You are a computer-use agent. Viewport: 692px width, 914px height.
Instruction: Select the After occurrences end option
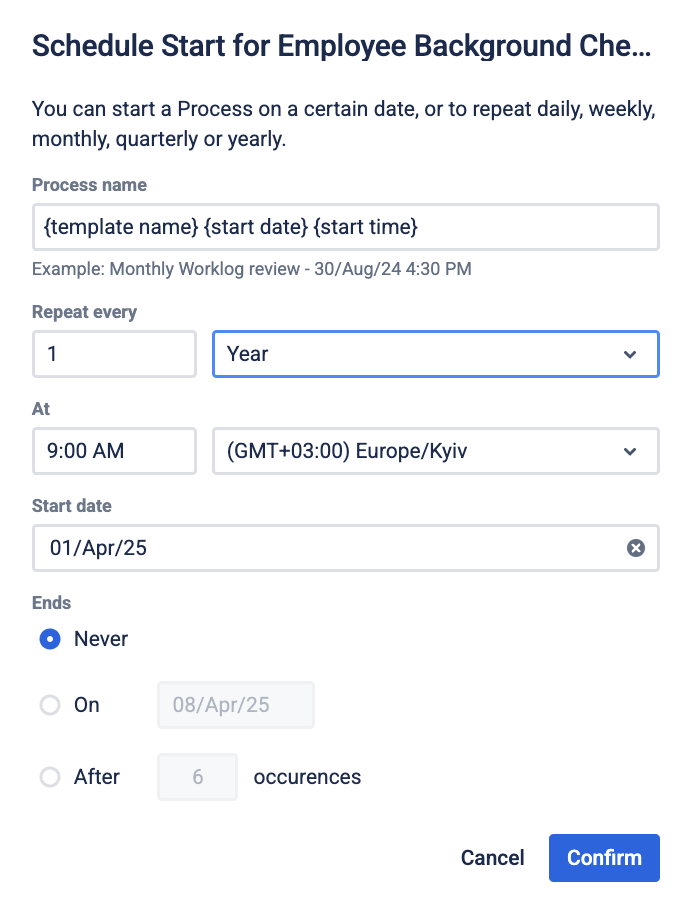pyautogui.click(x=50, y=777)
